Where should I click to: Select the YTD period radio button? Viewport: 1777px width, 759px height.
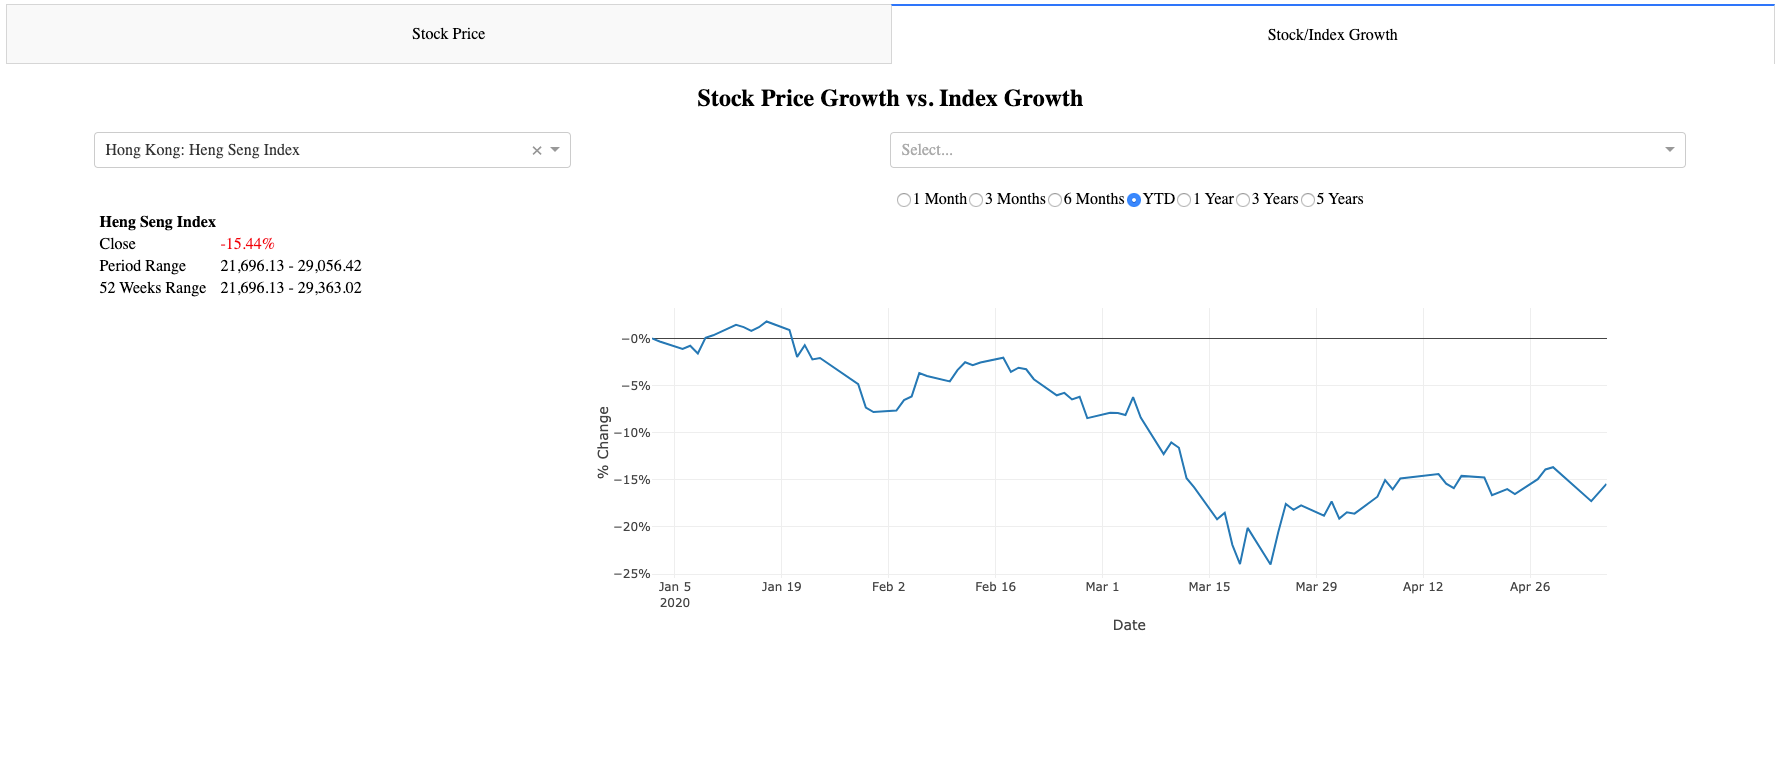point(1133,200)
